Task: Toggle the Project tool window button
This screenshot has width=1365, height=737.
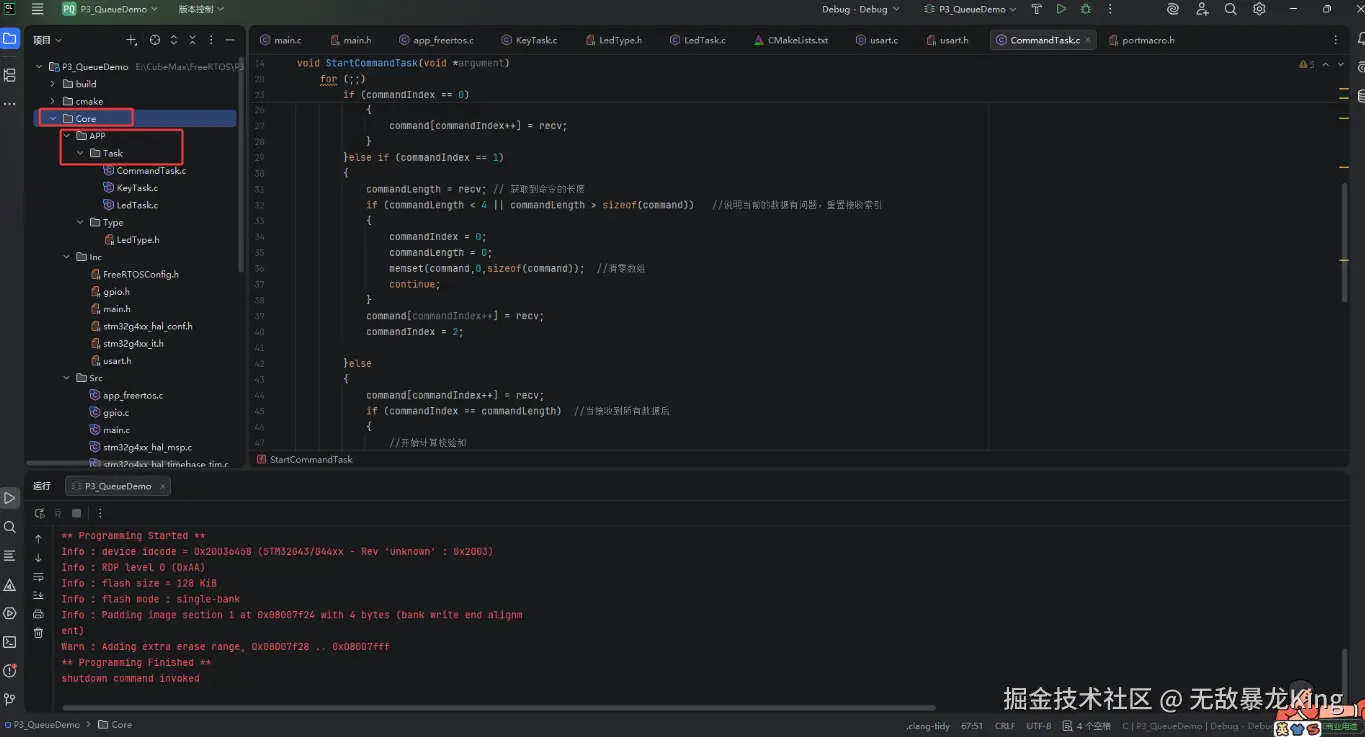Action: (x=10, y=40)
